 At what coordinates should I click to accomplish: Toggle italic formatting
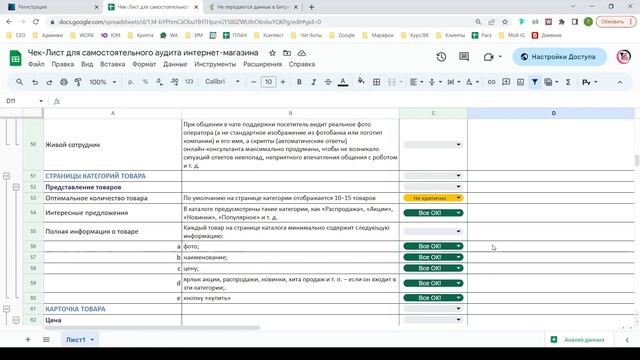313,82
